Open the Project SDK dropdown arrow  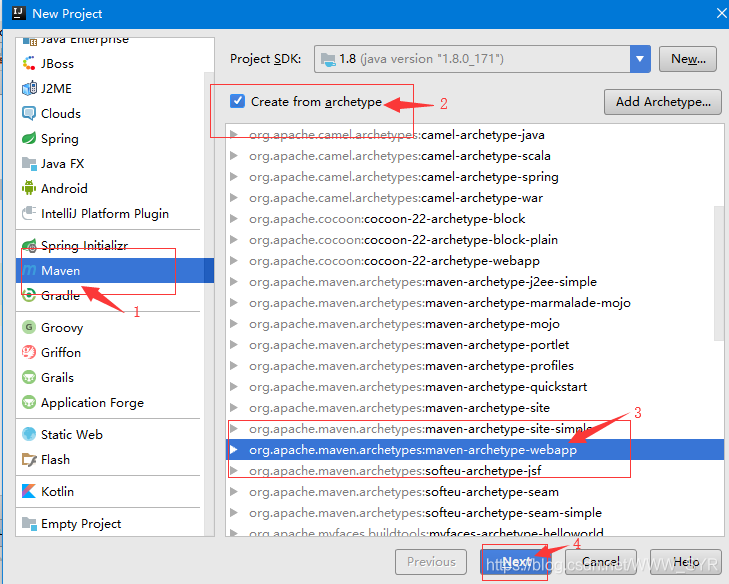640,59
